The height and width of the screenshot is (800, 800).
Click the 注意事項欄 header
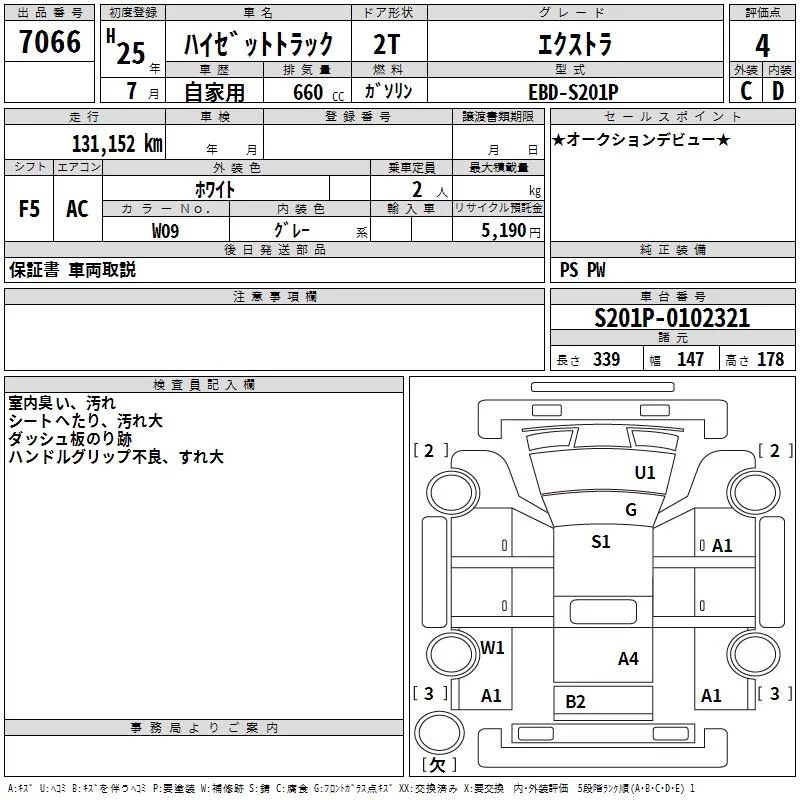[274, 296]
